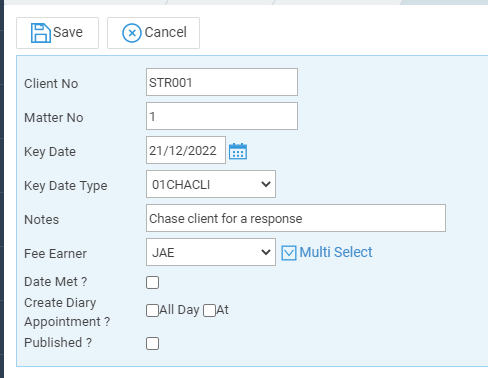Click the Create Diary Appointment ? label
Image resolution: width=488 pixels, height=378 pixels.
[67, 312]
